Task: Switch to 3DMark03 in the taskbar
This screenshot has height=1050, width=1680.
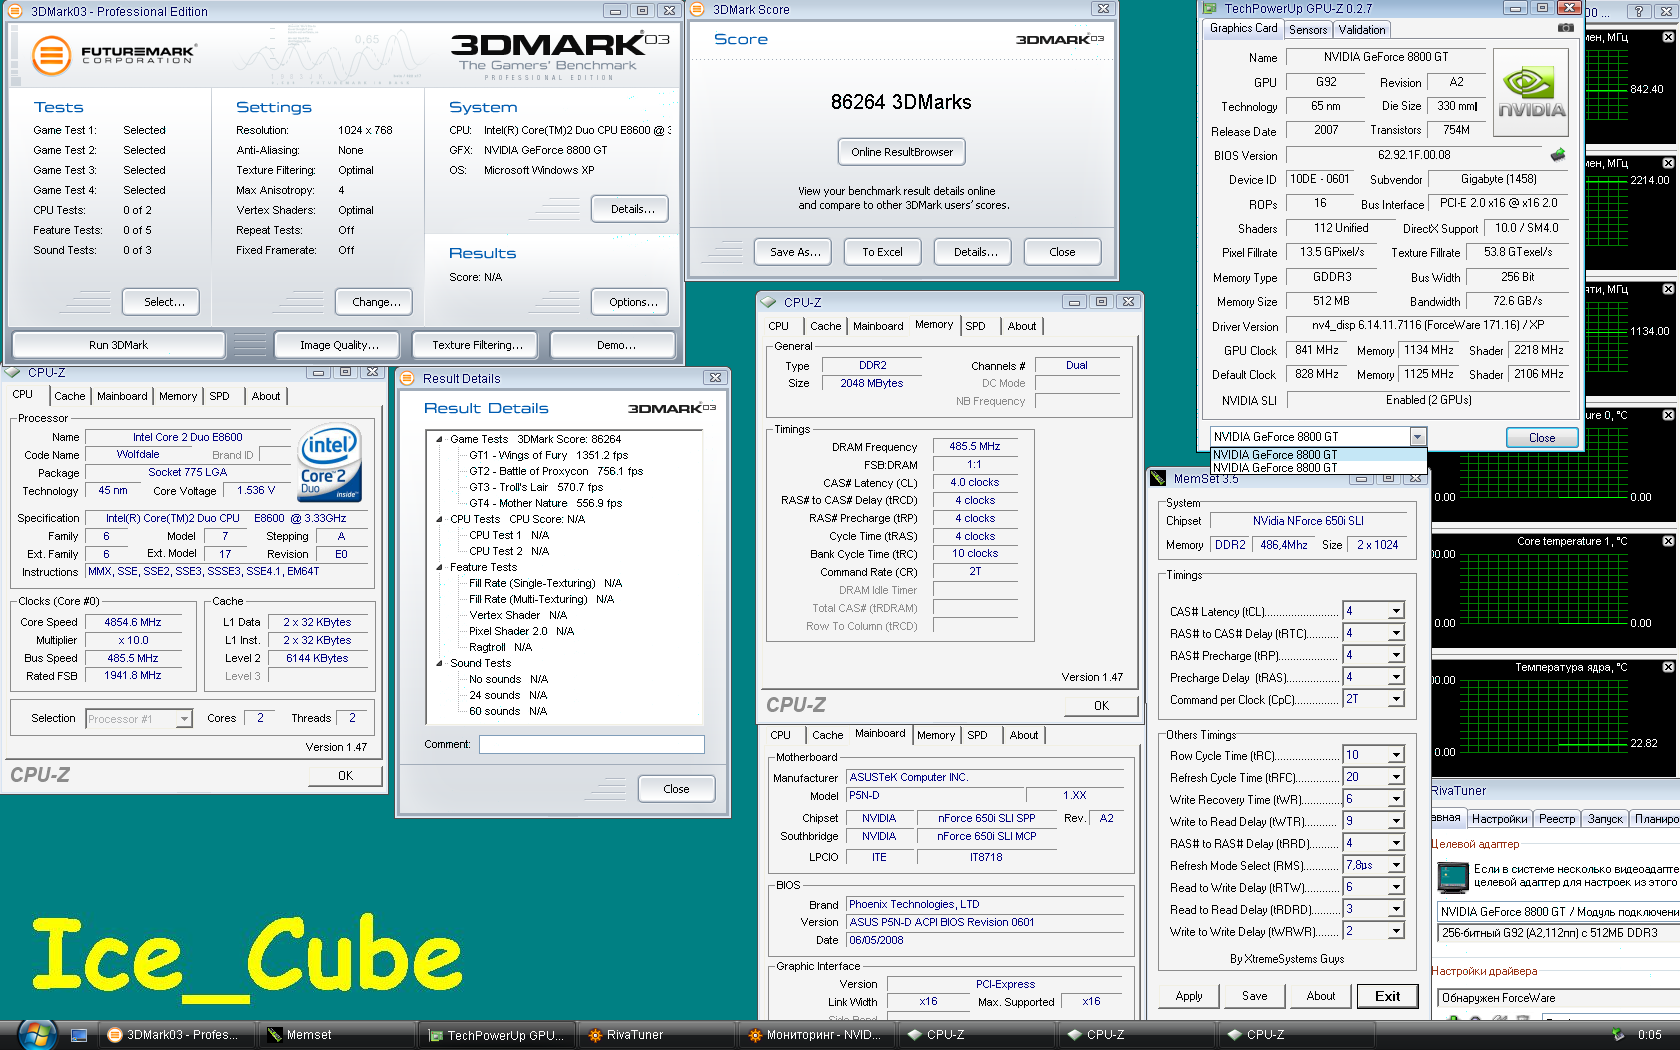Action: pos(175,1035)
